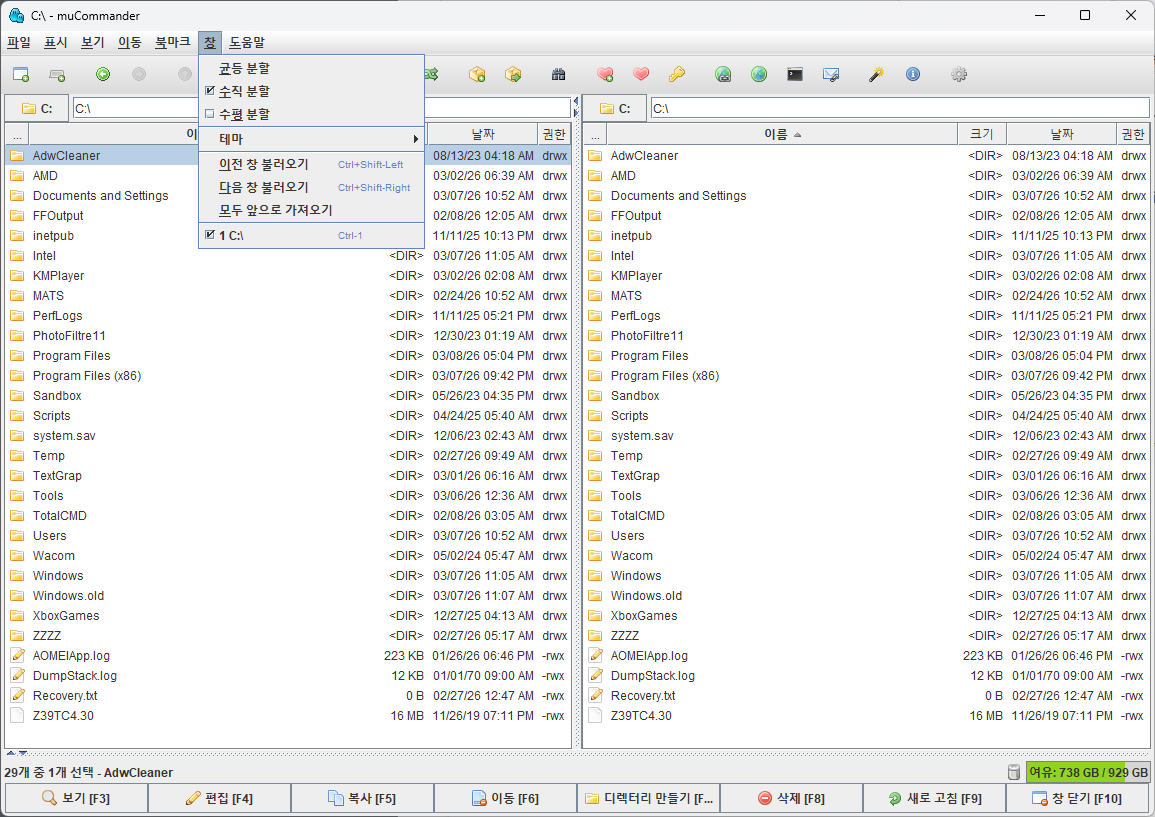Screen dimensions: 1155x817
Task: Open the 파일 menu
Action: (18, 43)
